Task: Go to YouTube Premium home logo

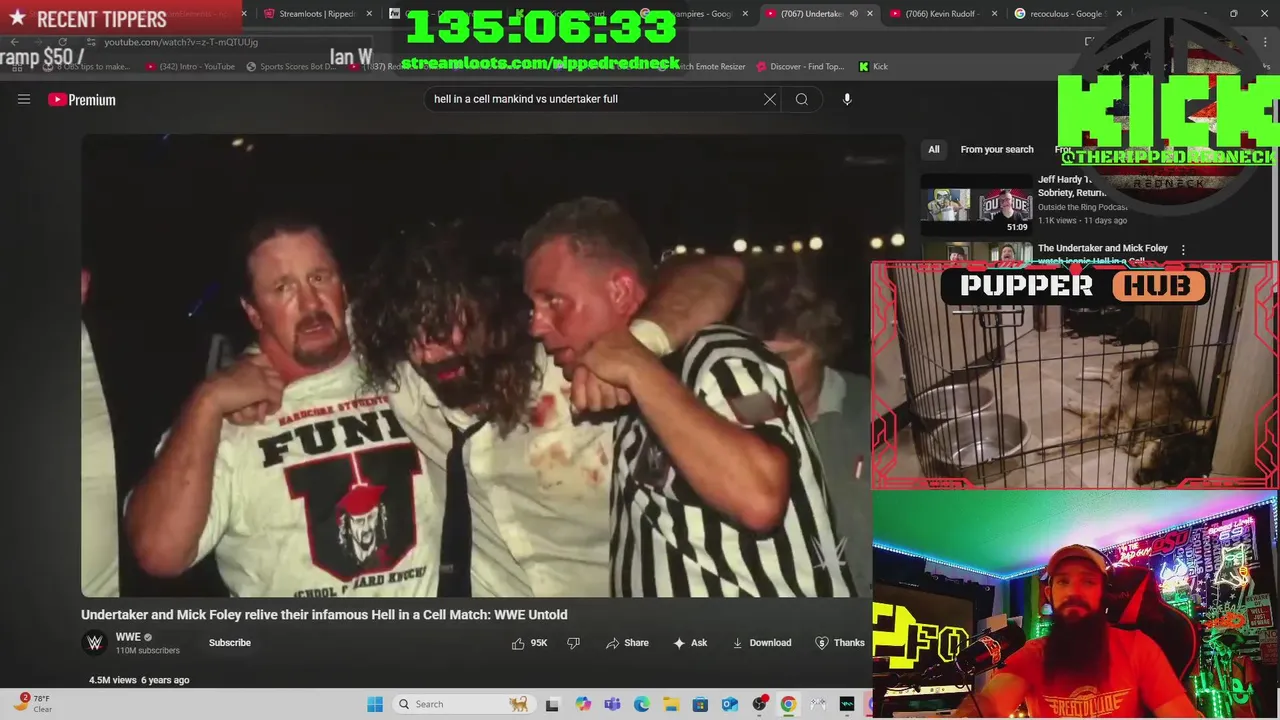Action: click(x=82, y=100)
